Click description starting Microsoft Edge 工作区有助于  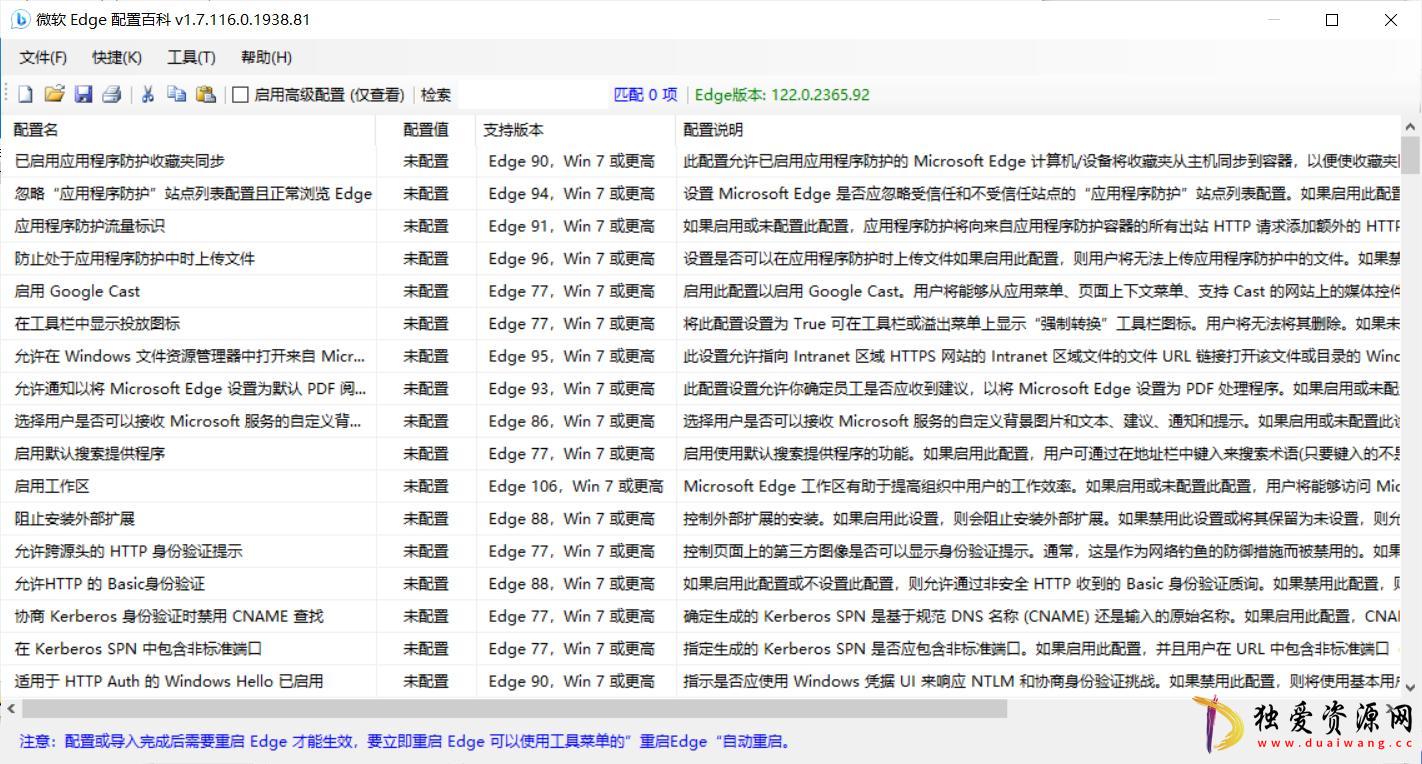tap(1041, 486)
